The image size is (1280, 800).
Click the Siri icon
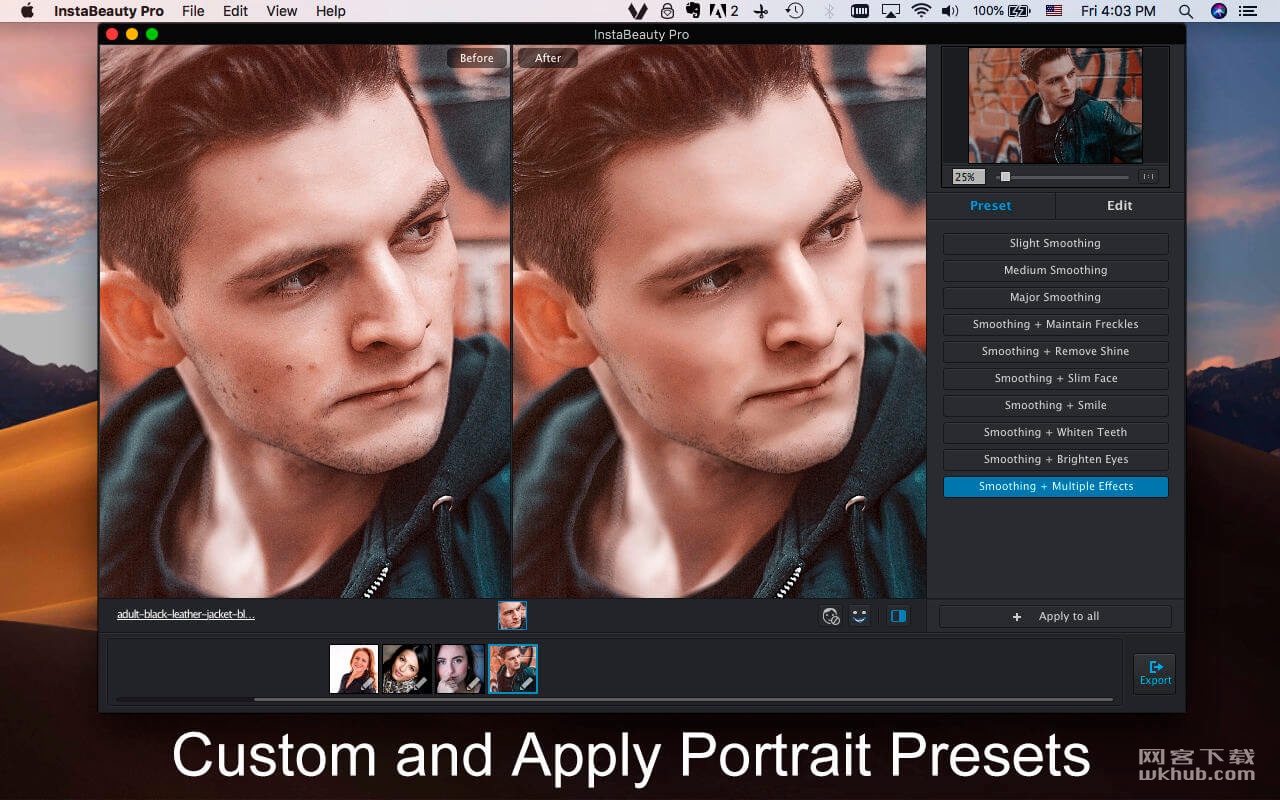[1218, 11]
